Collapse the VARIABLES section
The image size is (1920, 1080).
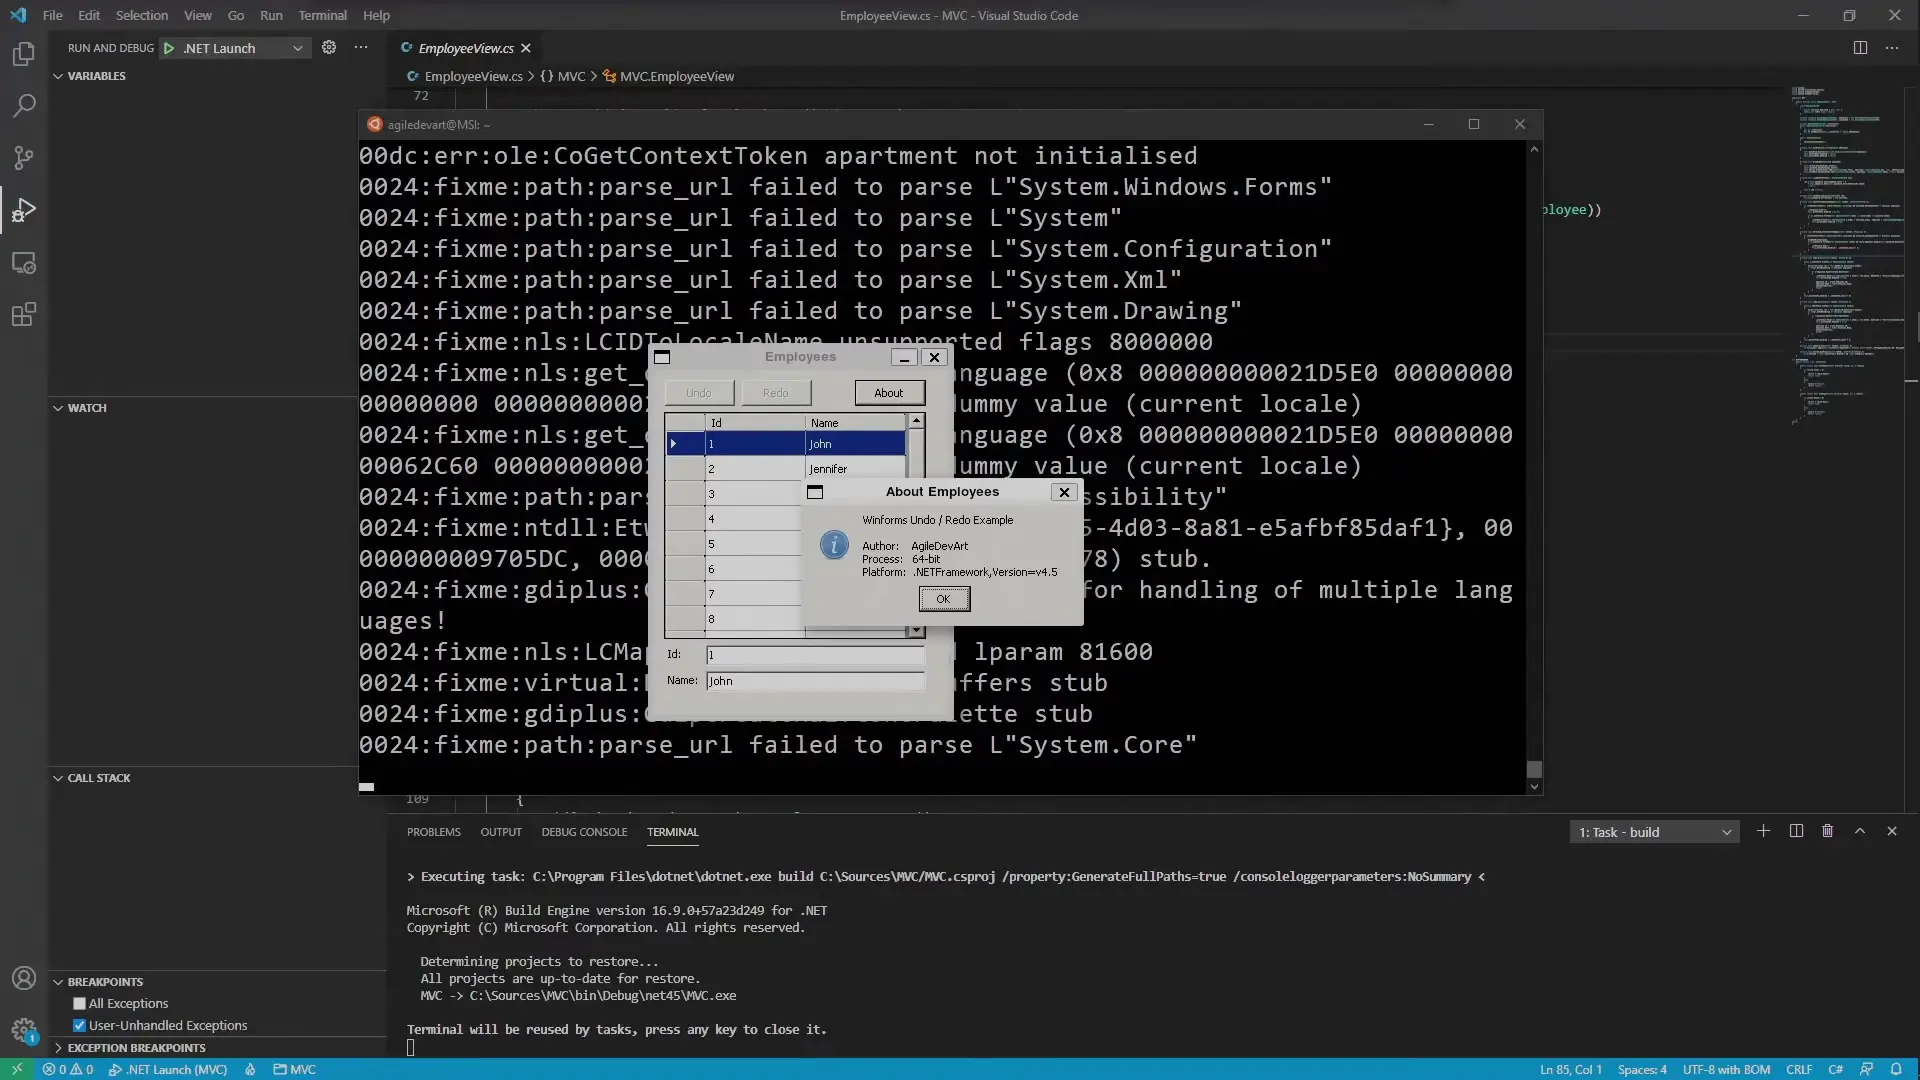tap(96, 76)
